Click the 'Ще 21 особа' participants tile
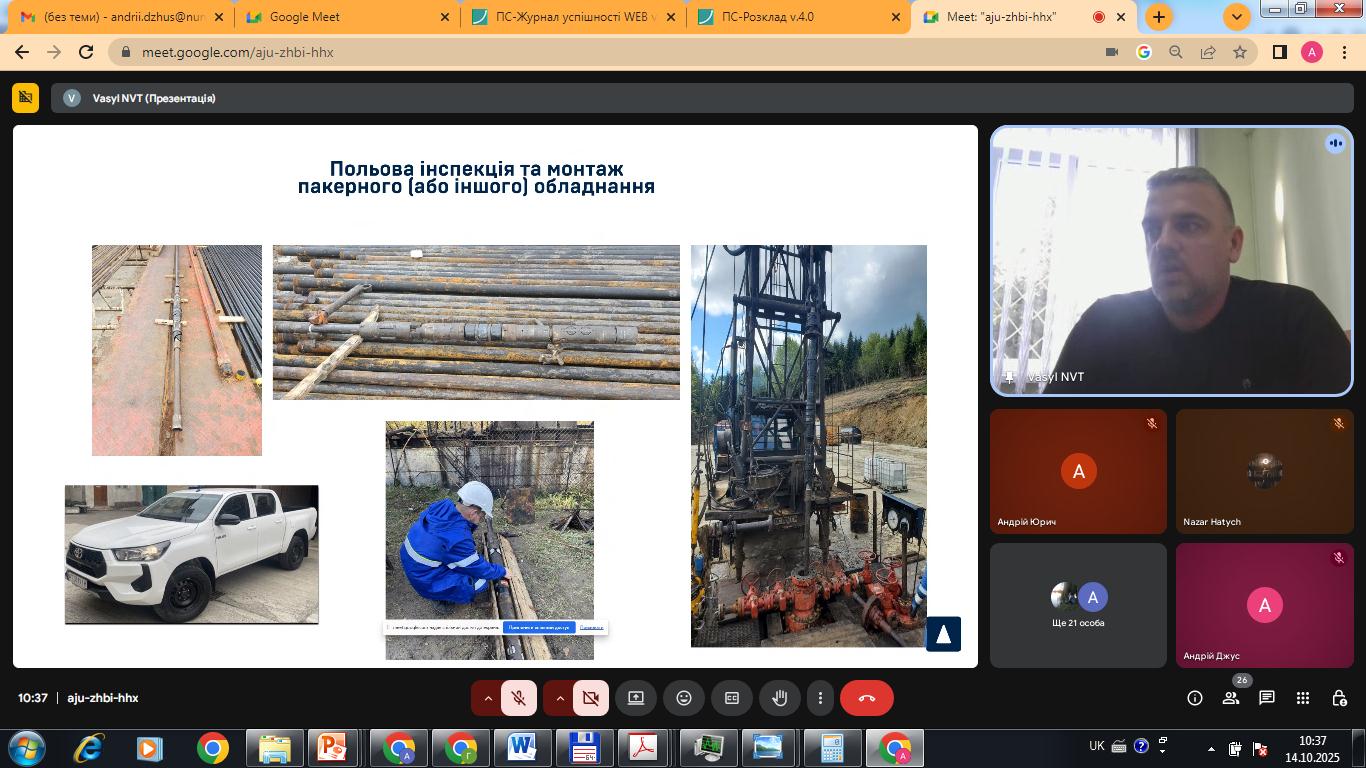This screenshot has width=1366, height=768. [1078, 605]
